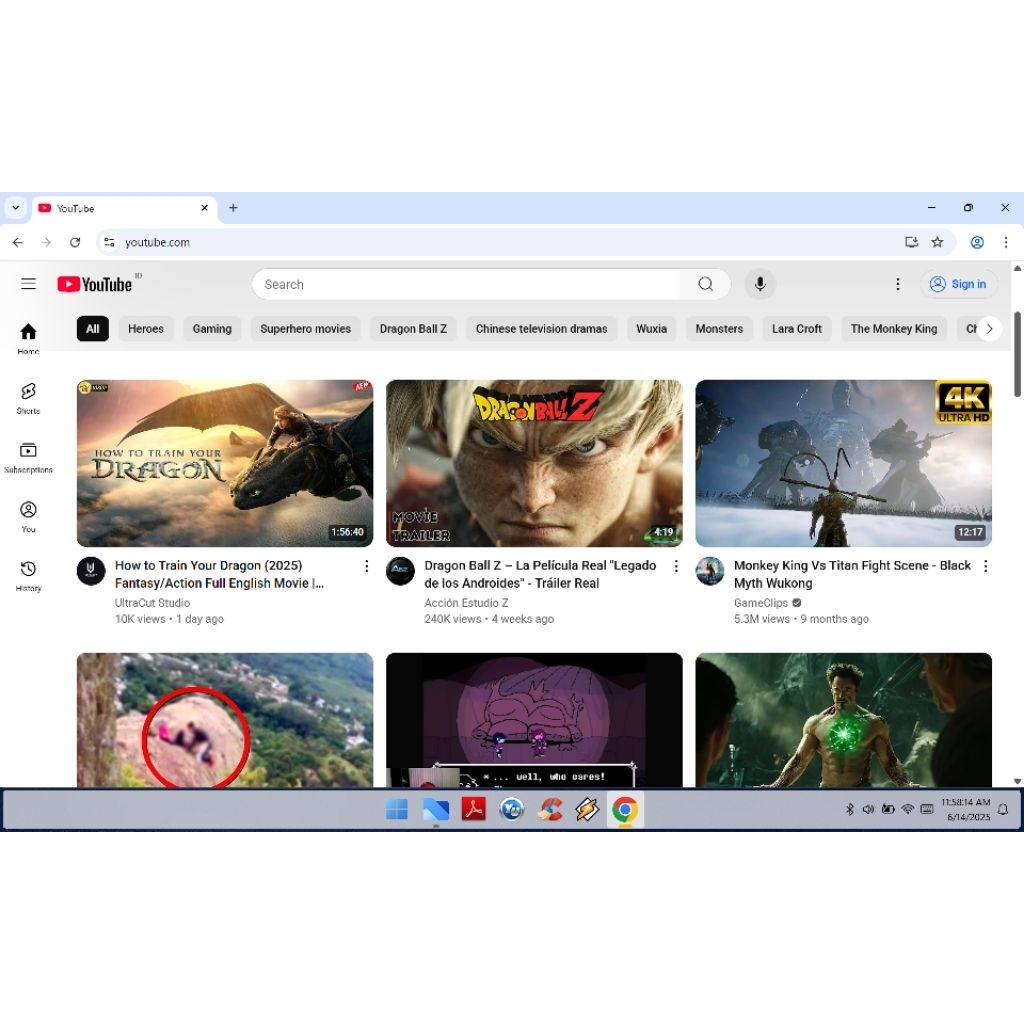Viewport: 1024px width, 1024px height.
Task: Open Shorts in sidebar
Action: [x=28, y=398]
